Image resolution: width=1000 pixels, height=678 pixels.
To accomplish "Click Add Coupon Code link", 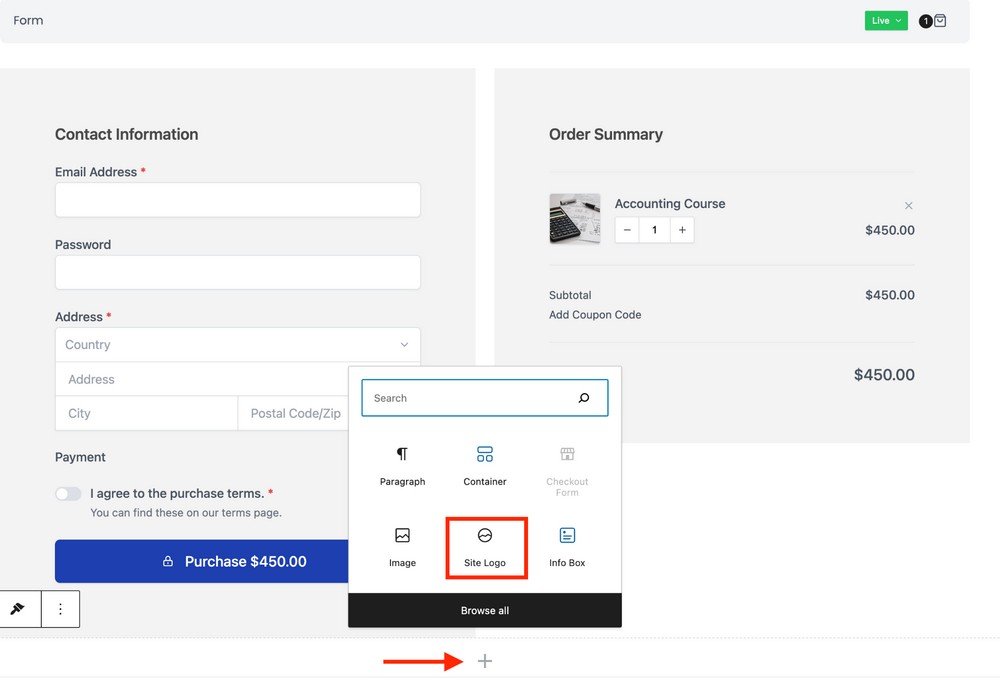I will click(x=595, y=315).
